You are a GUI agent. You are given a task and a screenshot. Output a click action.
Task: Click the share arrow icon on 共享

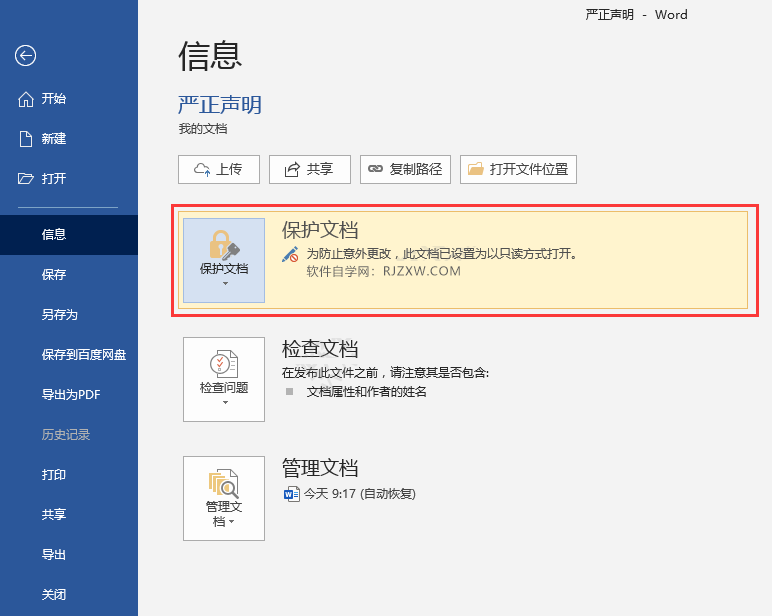(292, 169)
